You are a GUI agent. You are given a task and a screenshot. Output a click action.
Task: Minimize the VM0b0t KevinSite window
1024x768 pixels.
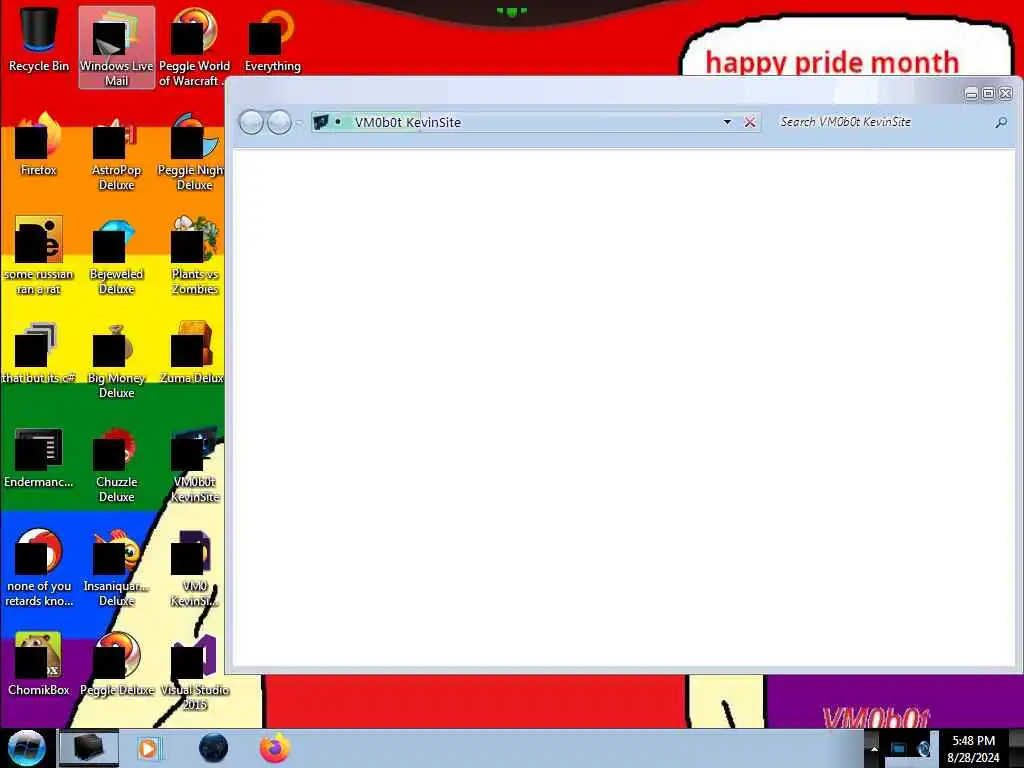971,93
